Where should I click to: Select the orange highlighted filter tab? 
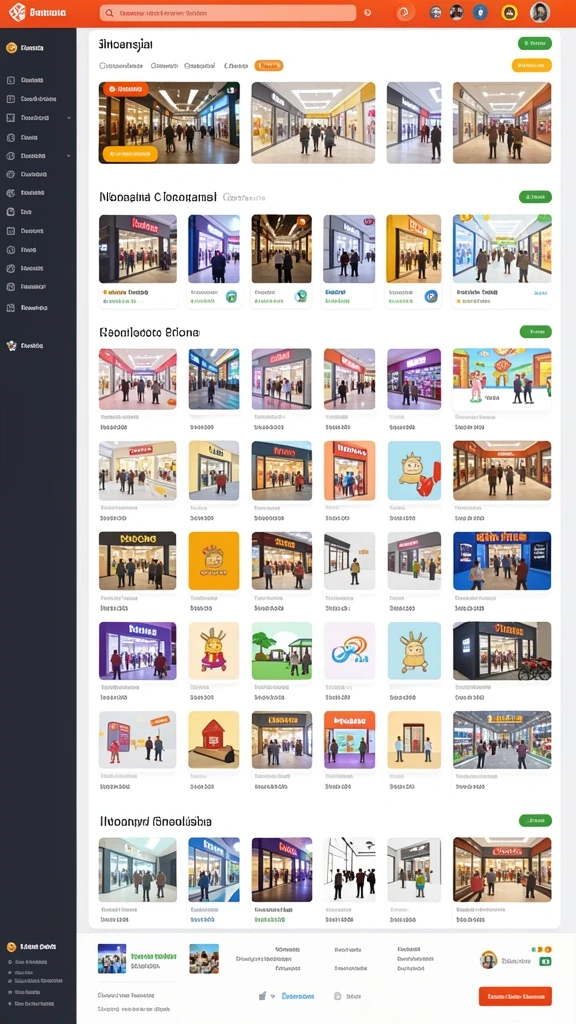268,65
